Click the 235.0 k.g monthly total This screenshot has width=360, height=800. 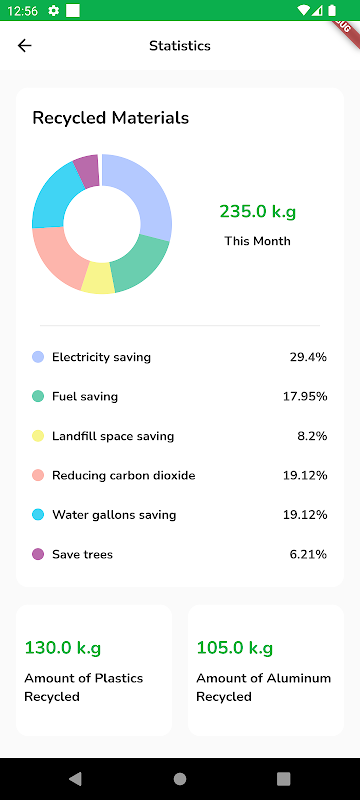(x=258, y=211)
